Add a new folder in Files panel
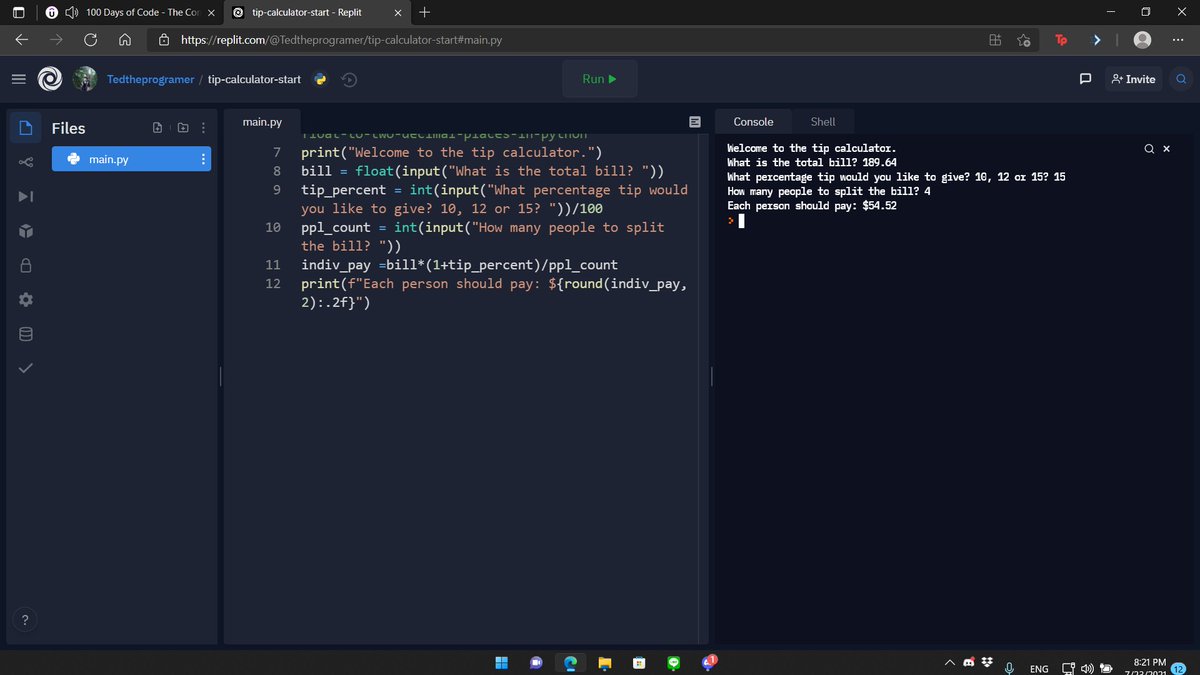Viewport: 1200px width, 675px height. pyautogui.click(x=182, y=128)
